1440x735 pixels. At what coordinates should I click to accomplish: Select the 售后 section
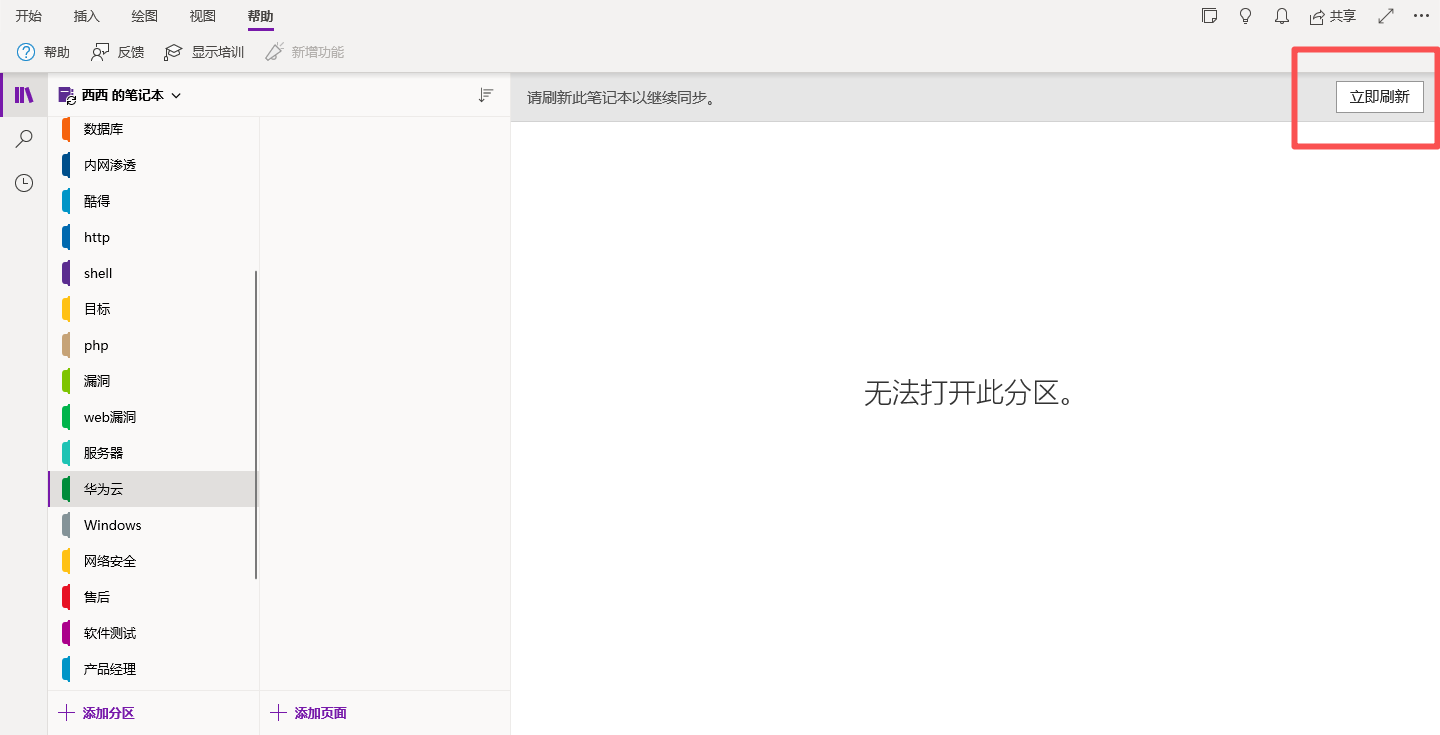153,597
